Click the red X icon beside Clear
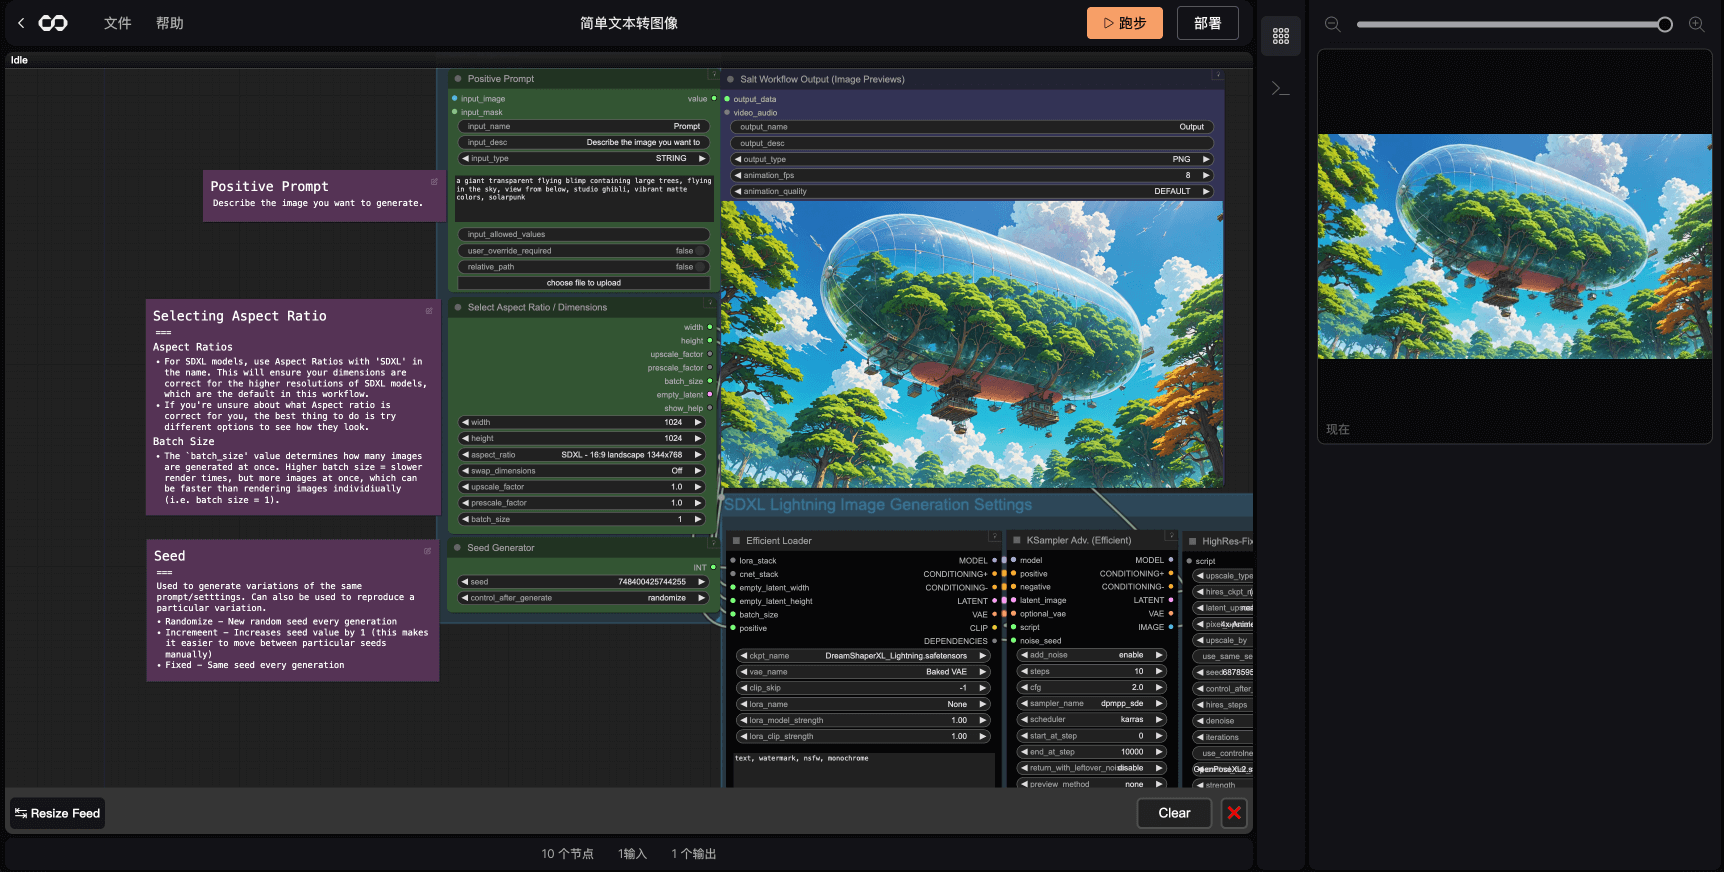 point(1234,813)
